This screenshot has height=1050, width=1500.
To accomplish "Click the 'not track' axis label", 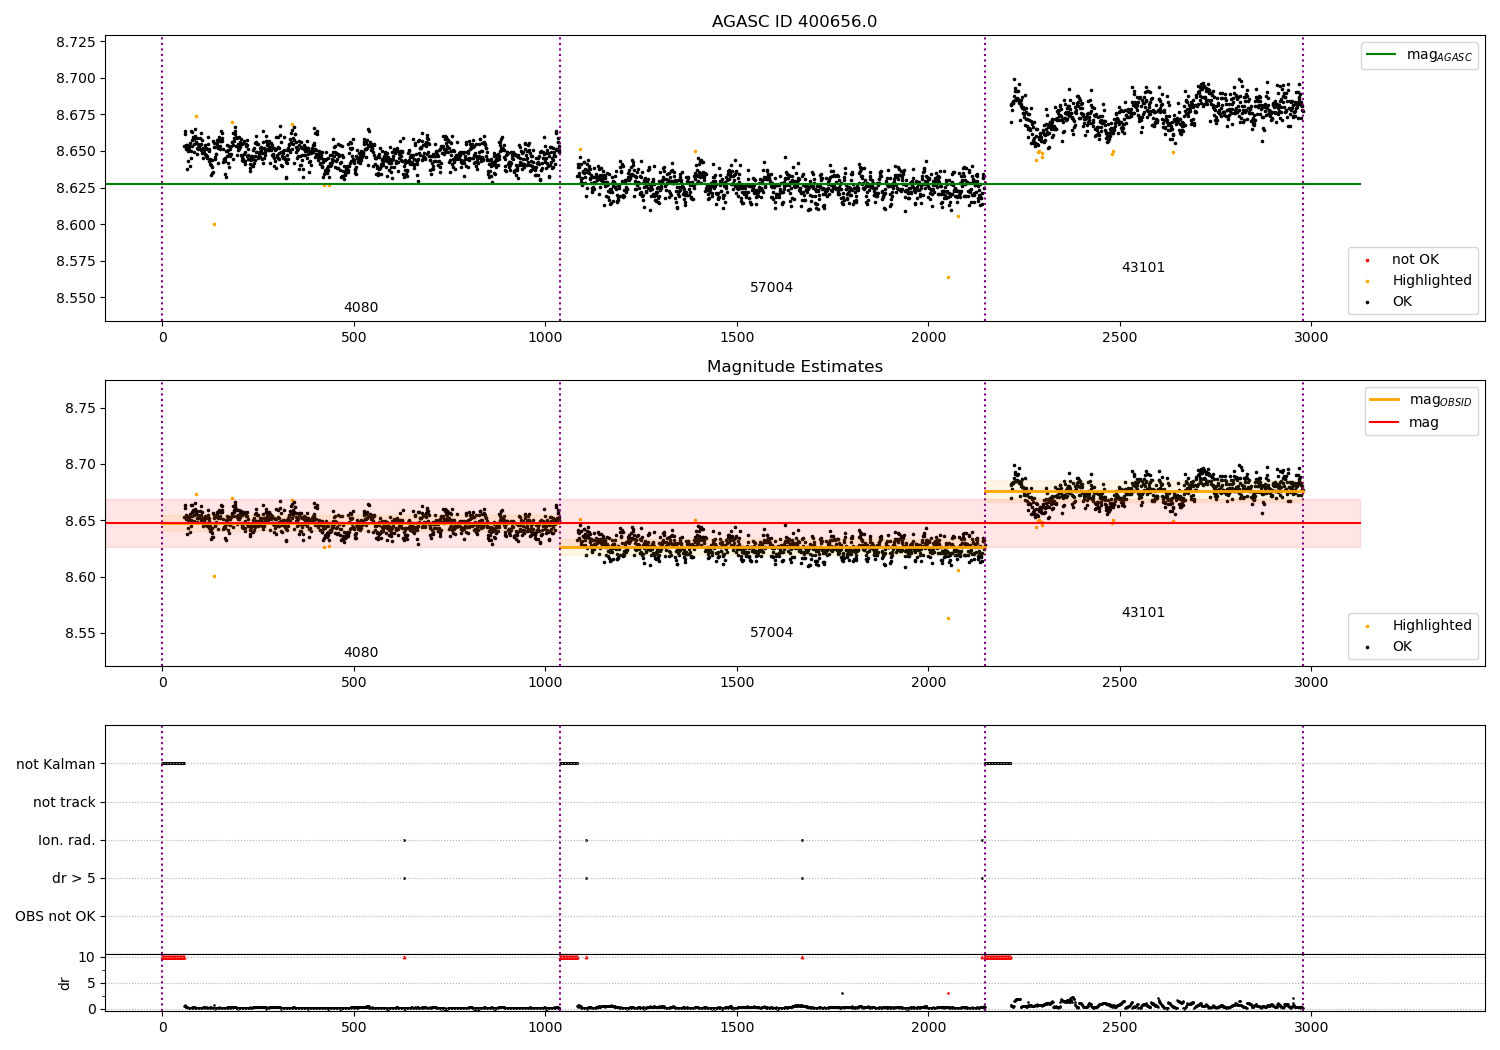I will pos(64,802).
